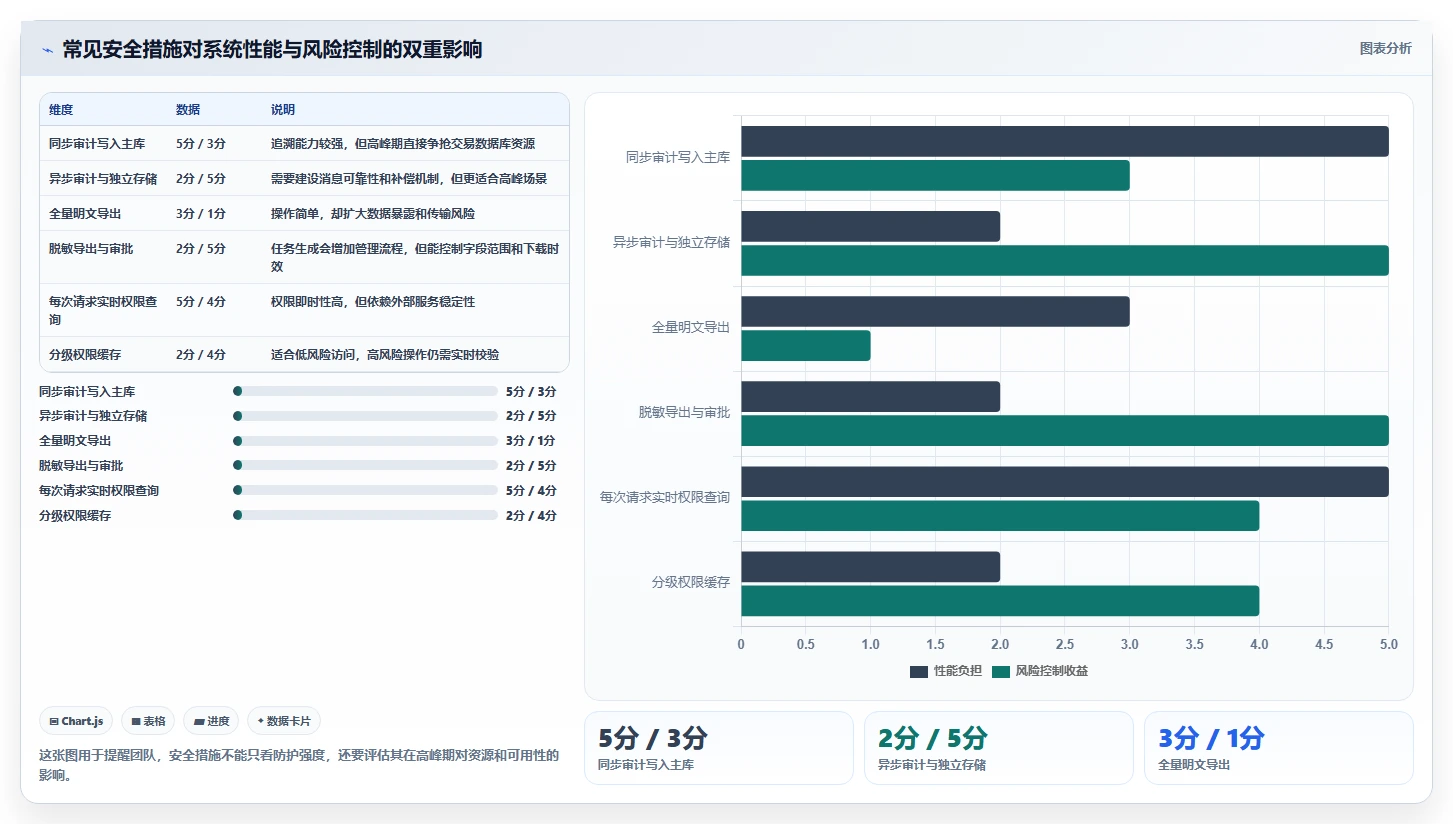Click the title icon beside 常见安全措施 heading
This screenshot has width=1453, height=824.
coord(47,50)
